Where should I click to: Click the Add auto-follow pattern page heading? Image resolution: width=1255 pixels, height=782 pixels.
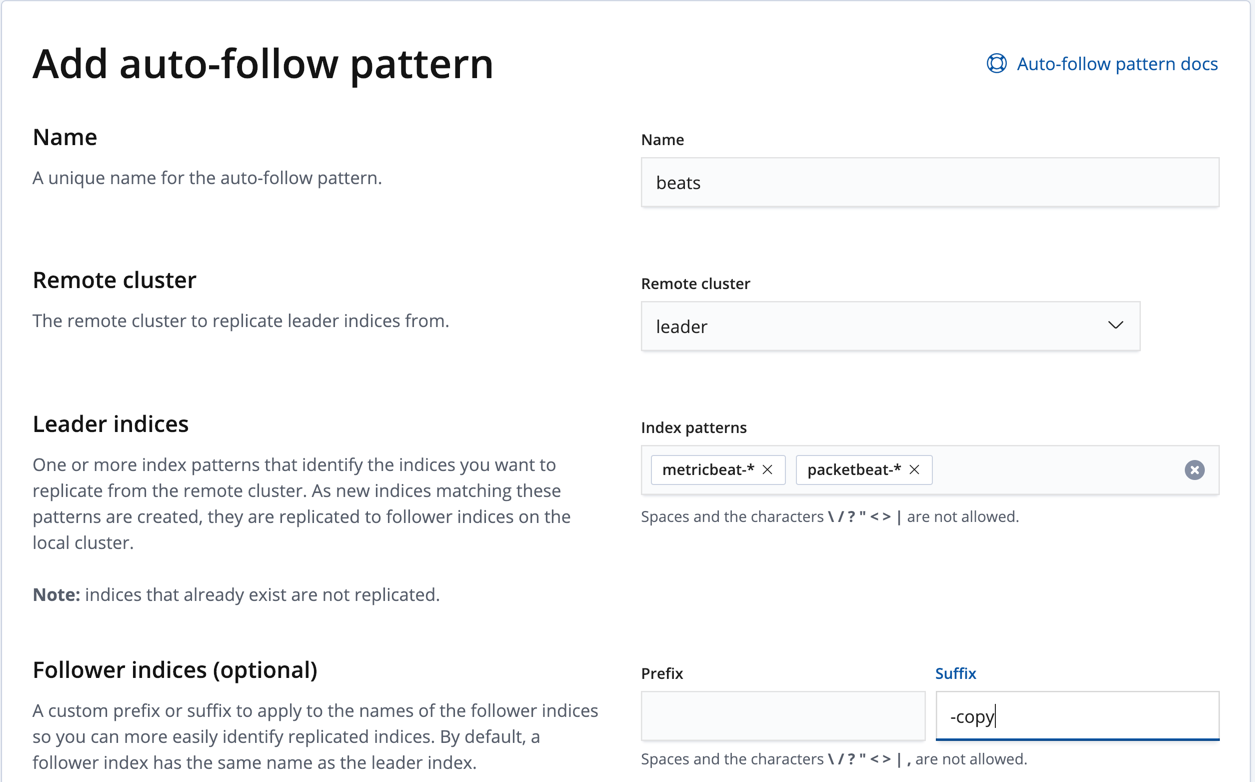pyautogui.click(x=263, y=63)
